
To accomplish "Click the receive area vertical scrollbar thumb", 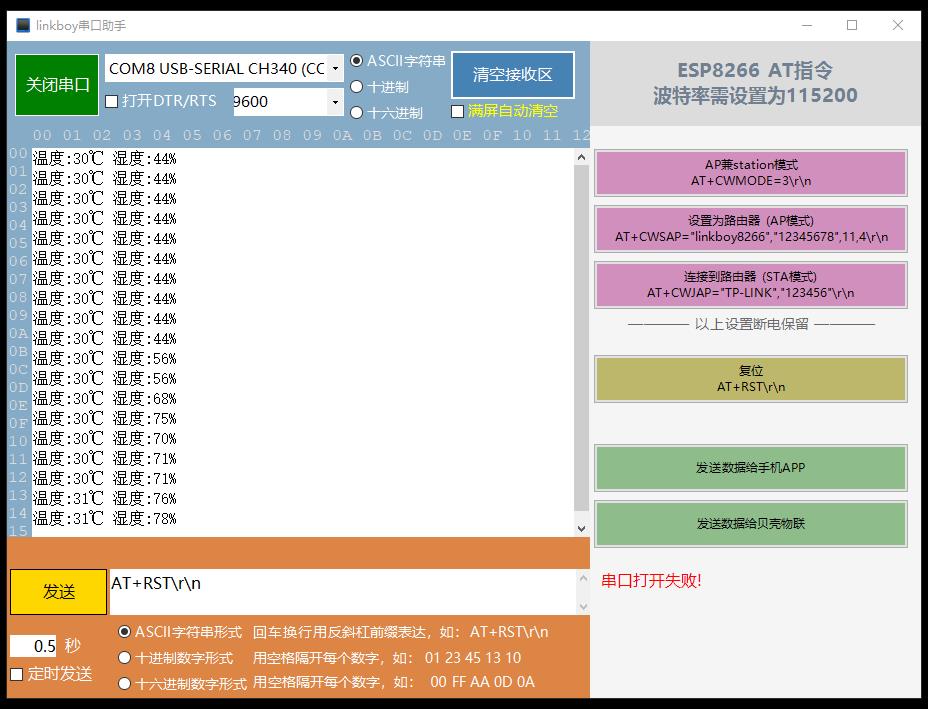I will [581, 337].
